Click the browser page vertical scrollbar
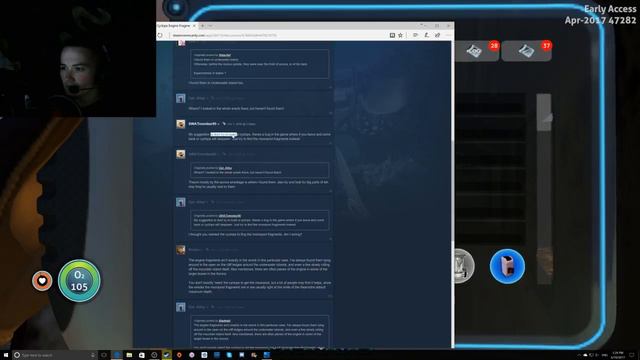This screenshot has height=360, width=640. (452, 194)
